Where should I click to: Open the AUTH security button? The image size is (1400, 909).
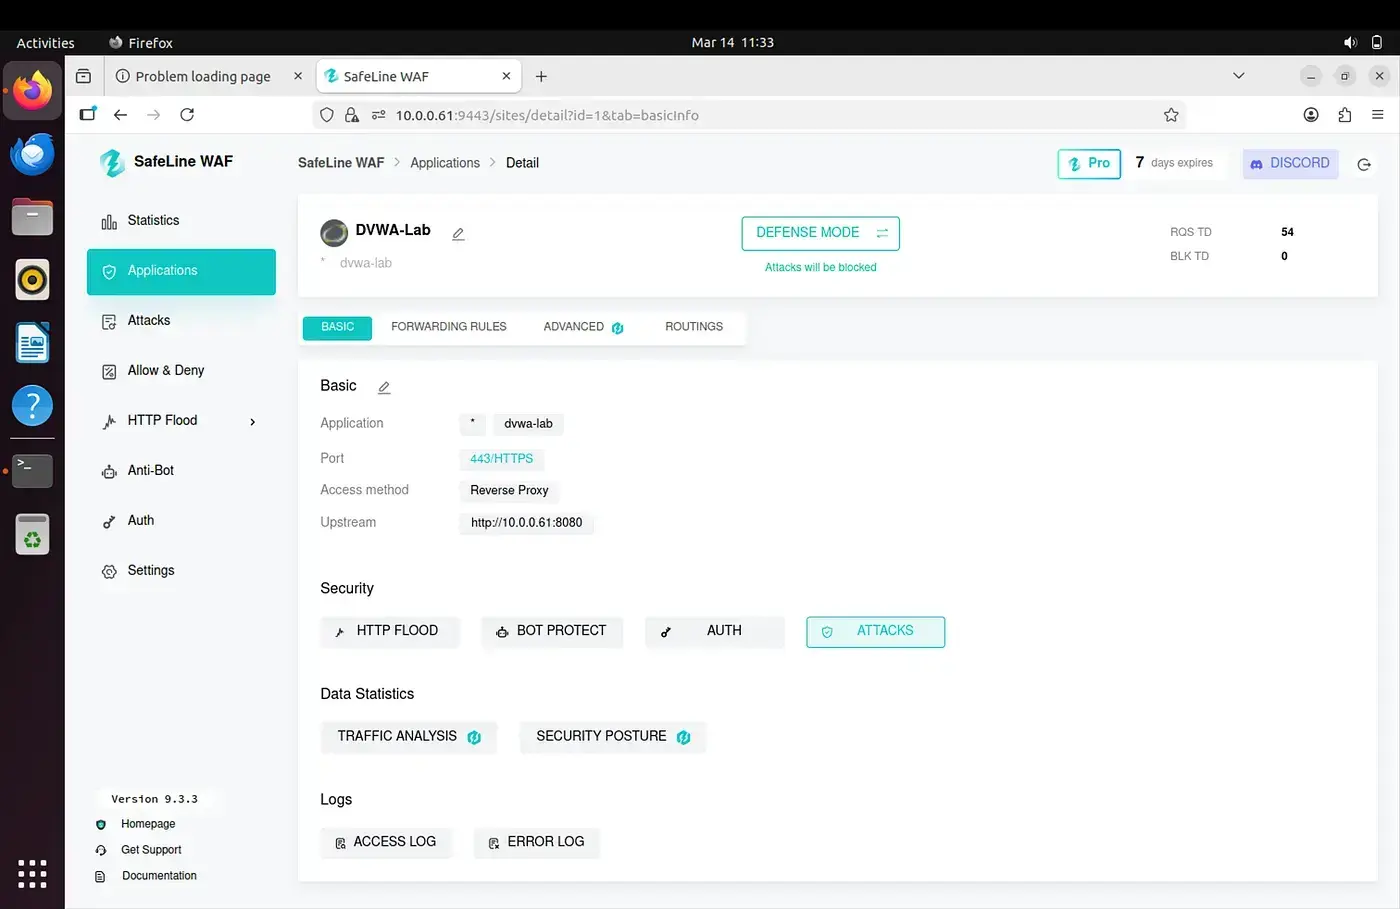[714, 631]
